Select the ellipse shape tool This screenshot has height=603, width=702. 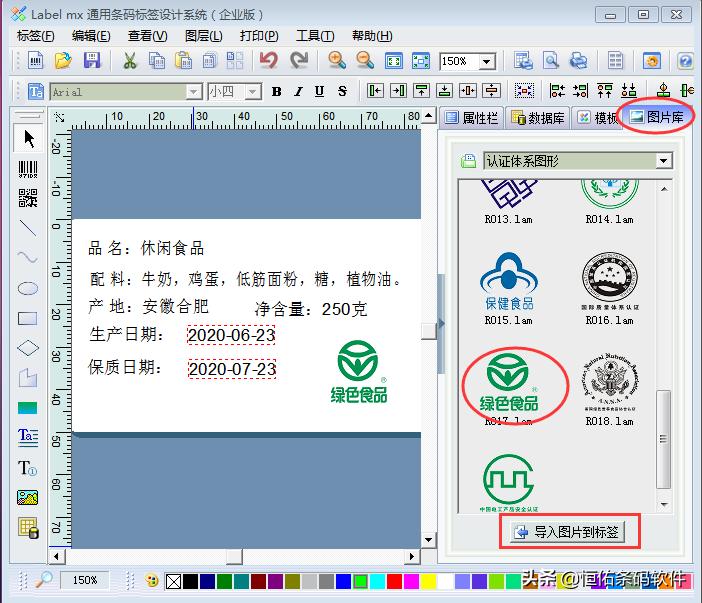28,288
